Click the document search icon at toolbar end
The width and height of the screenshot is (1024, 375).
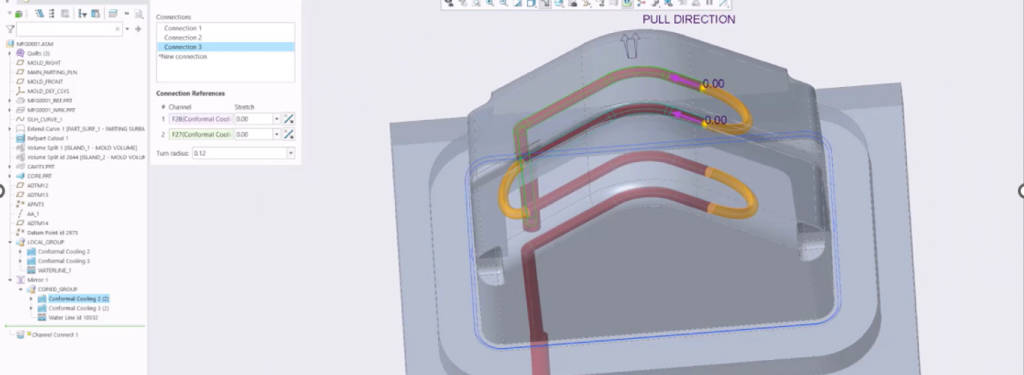pyautogui.click(x=139, y=14)
